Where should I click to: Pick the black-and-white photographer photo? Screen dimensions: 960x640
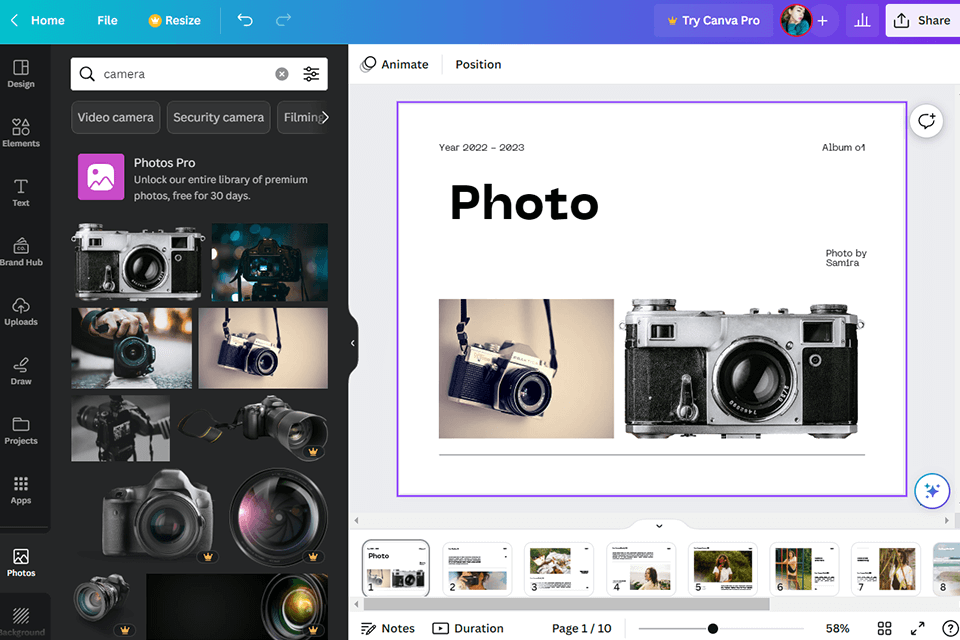(x=121, y=428)
